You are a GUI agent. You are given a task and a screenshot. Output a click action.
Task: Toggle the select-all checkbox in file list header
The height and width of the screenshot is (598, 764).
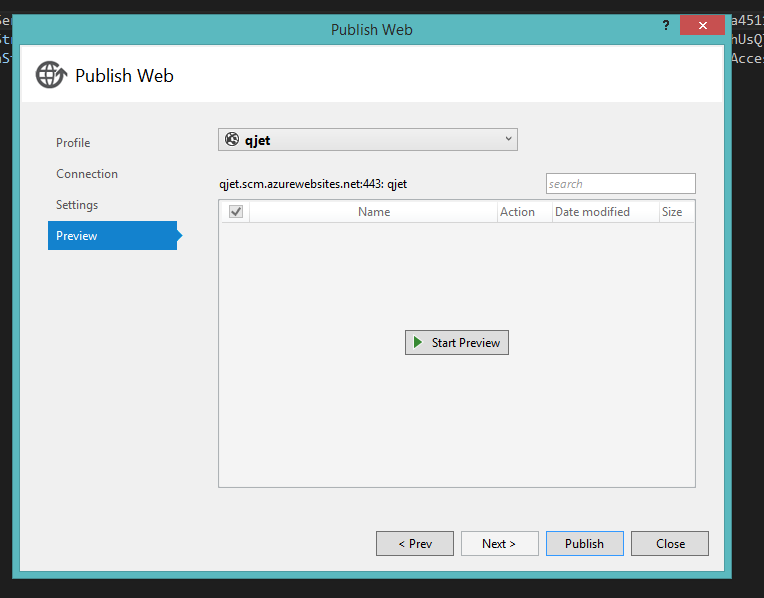(x=236, y=212)
